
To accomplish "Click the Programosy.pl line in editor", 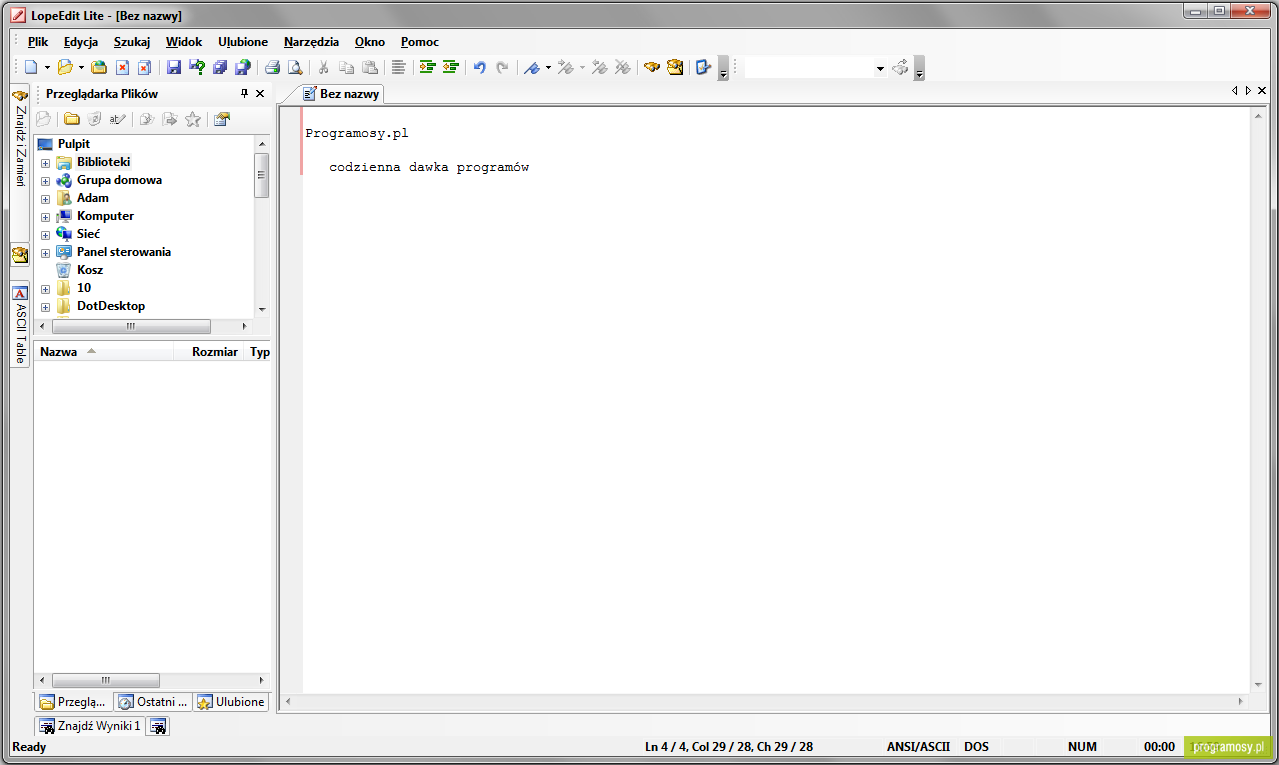I will pos(357,133).
